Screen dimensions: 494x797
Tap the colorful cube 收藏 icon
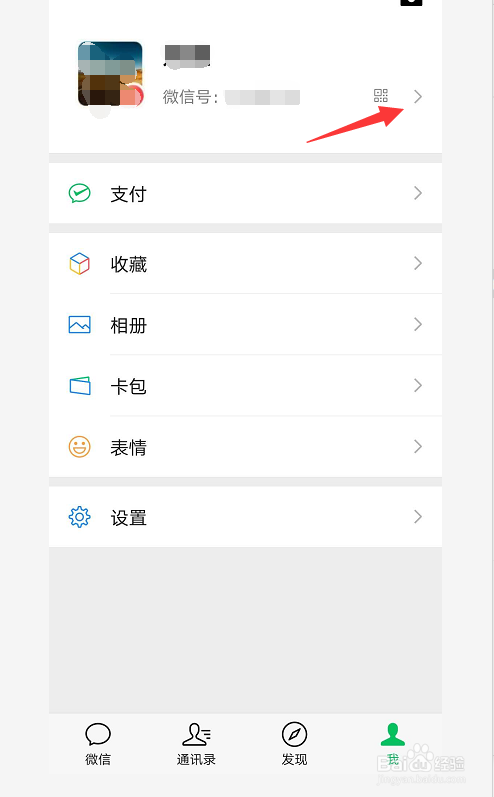79,264
